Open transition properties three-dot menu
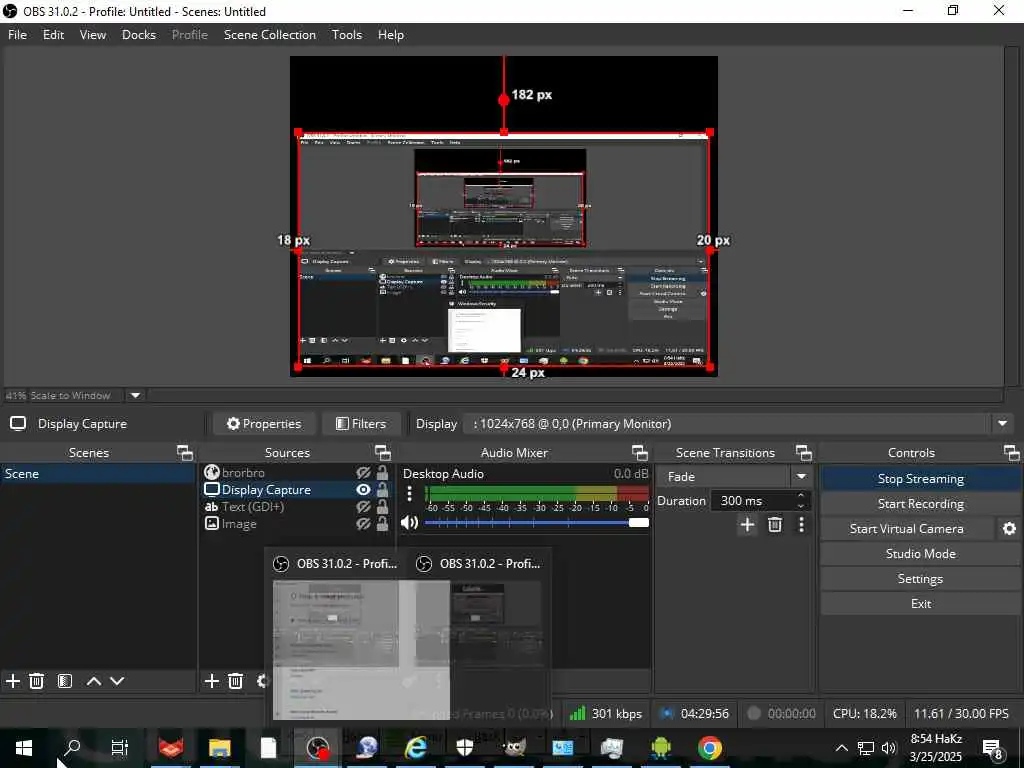The image size is (1024, 768). click(801, 524)
